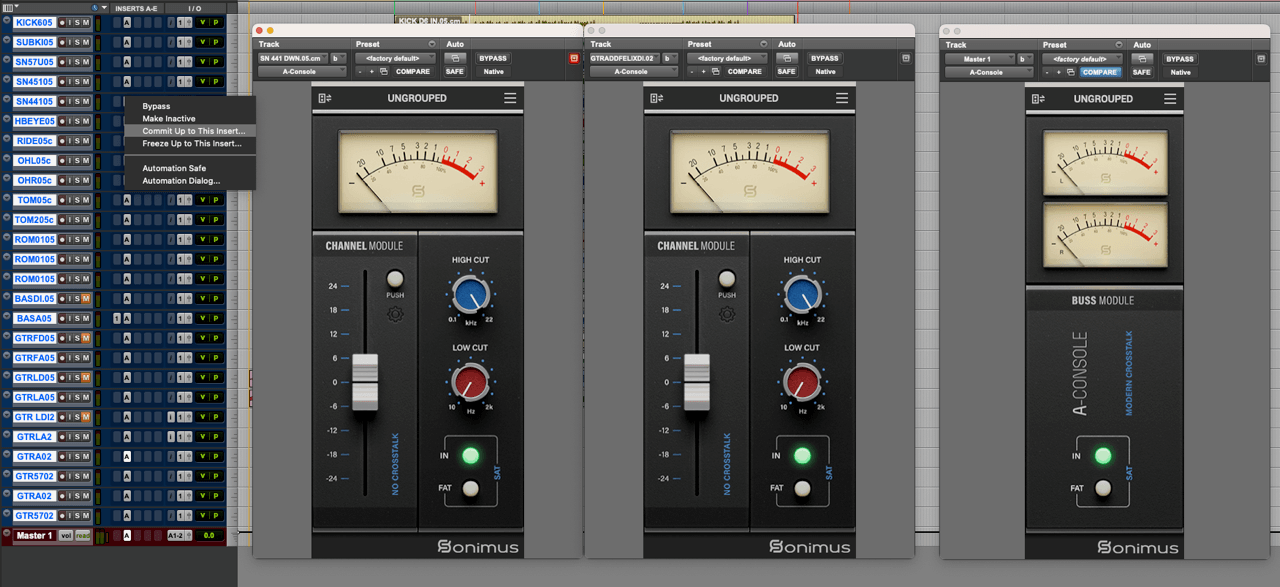Copy preset settings icon in SN 441 DWN window
1280x587 pixels.
[384, 72]
